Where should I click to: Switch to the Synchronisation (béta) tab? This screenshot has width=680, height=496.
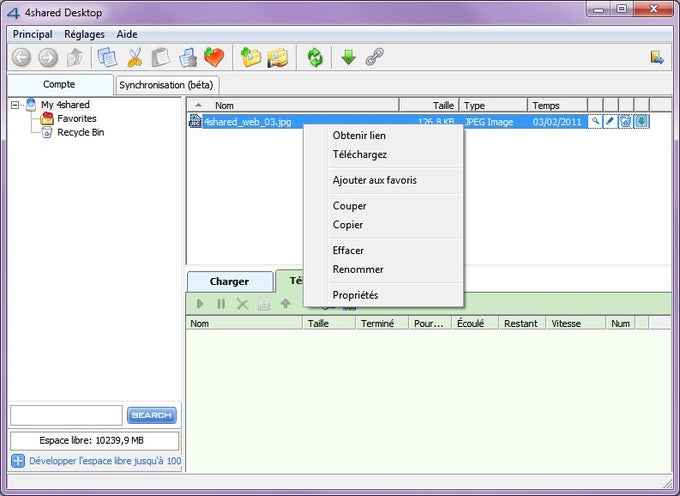click(167, 85)
